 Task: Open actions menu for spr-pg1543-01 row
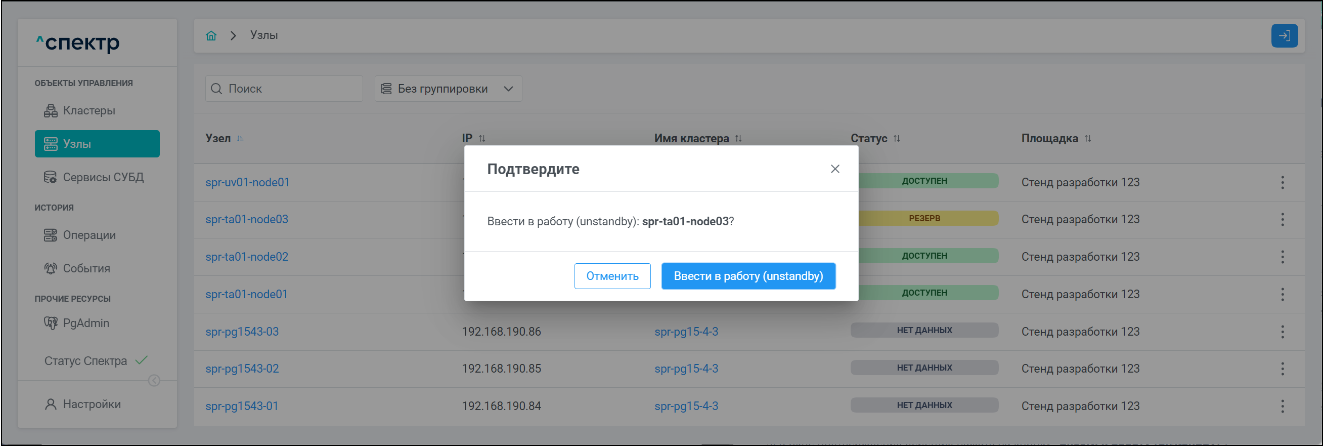1282,406
